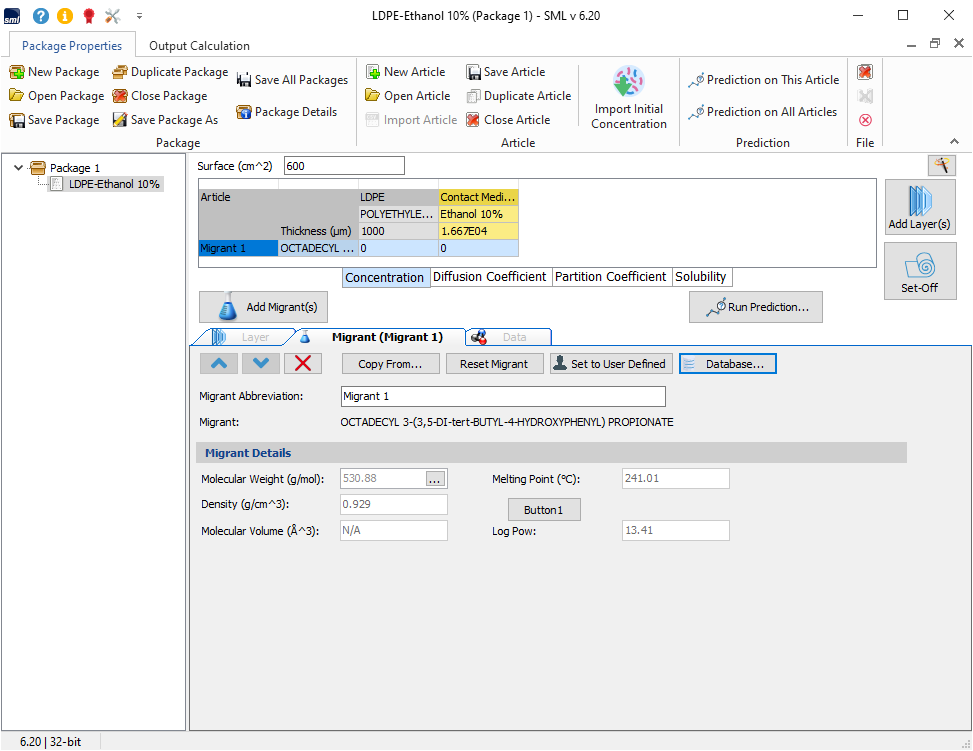Move migrant up with the up arrow

(219, 364)
